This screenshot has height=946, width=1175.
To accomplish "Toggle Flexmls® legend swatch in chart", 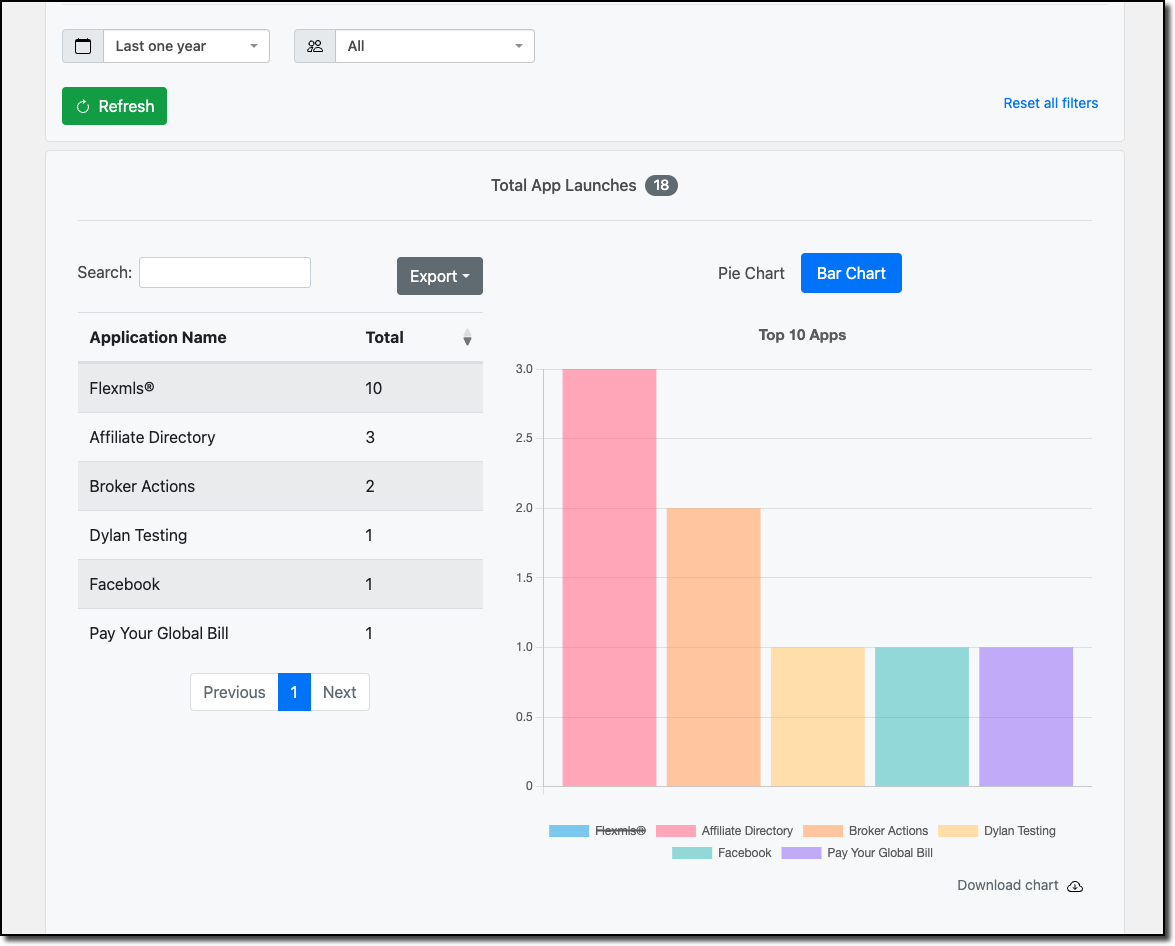I will pos(569,831).
